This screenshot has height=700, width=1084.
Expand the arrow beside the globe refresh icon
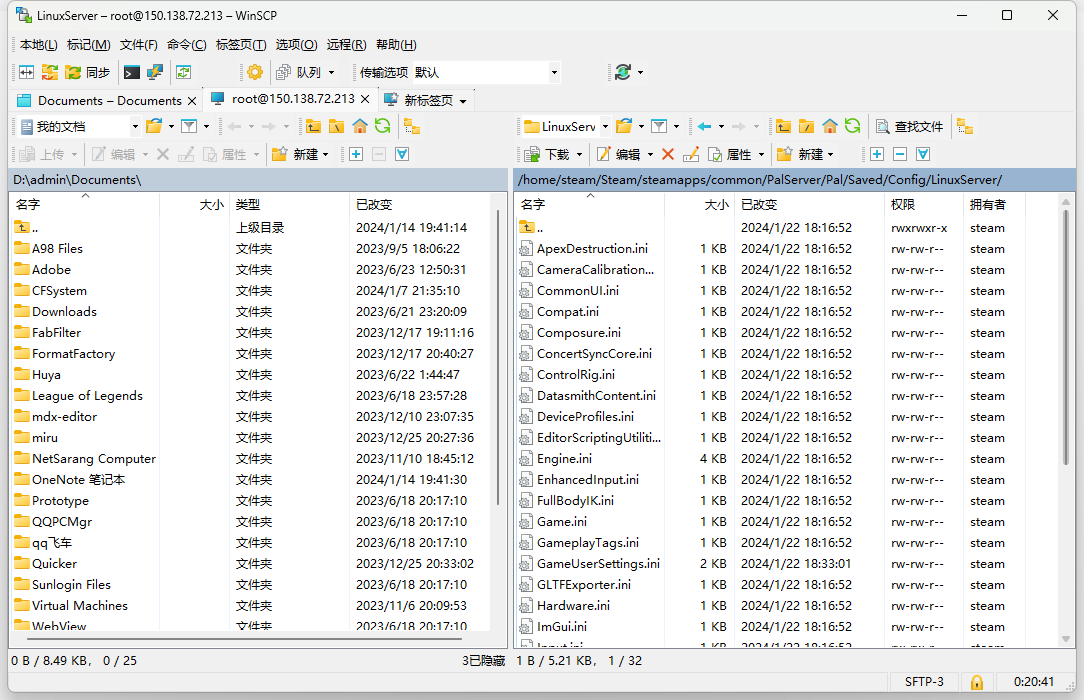coord(640,73)
